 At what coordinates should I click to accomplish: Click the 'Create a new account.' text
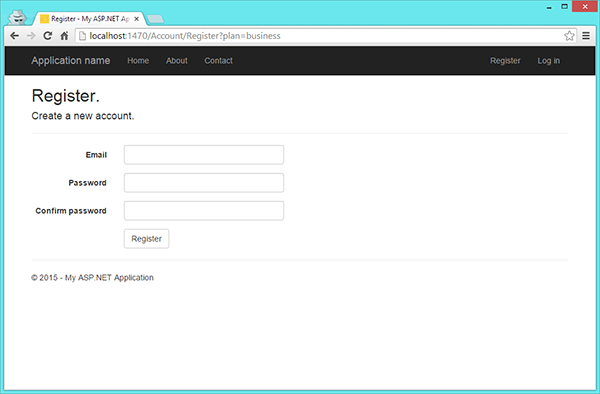[x=83, y=116]
